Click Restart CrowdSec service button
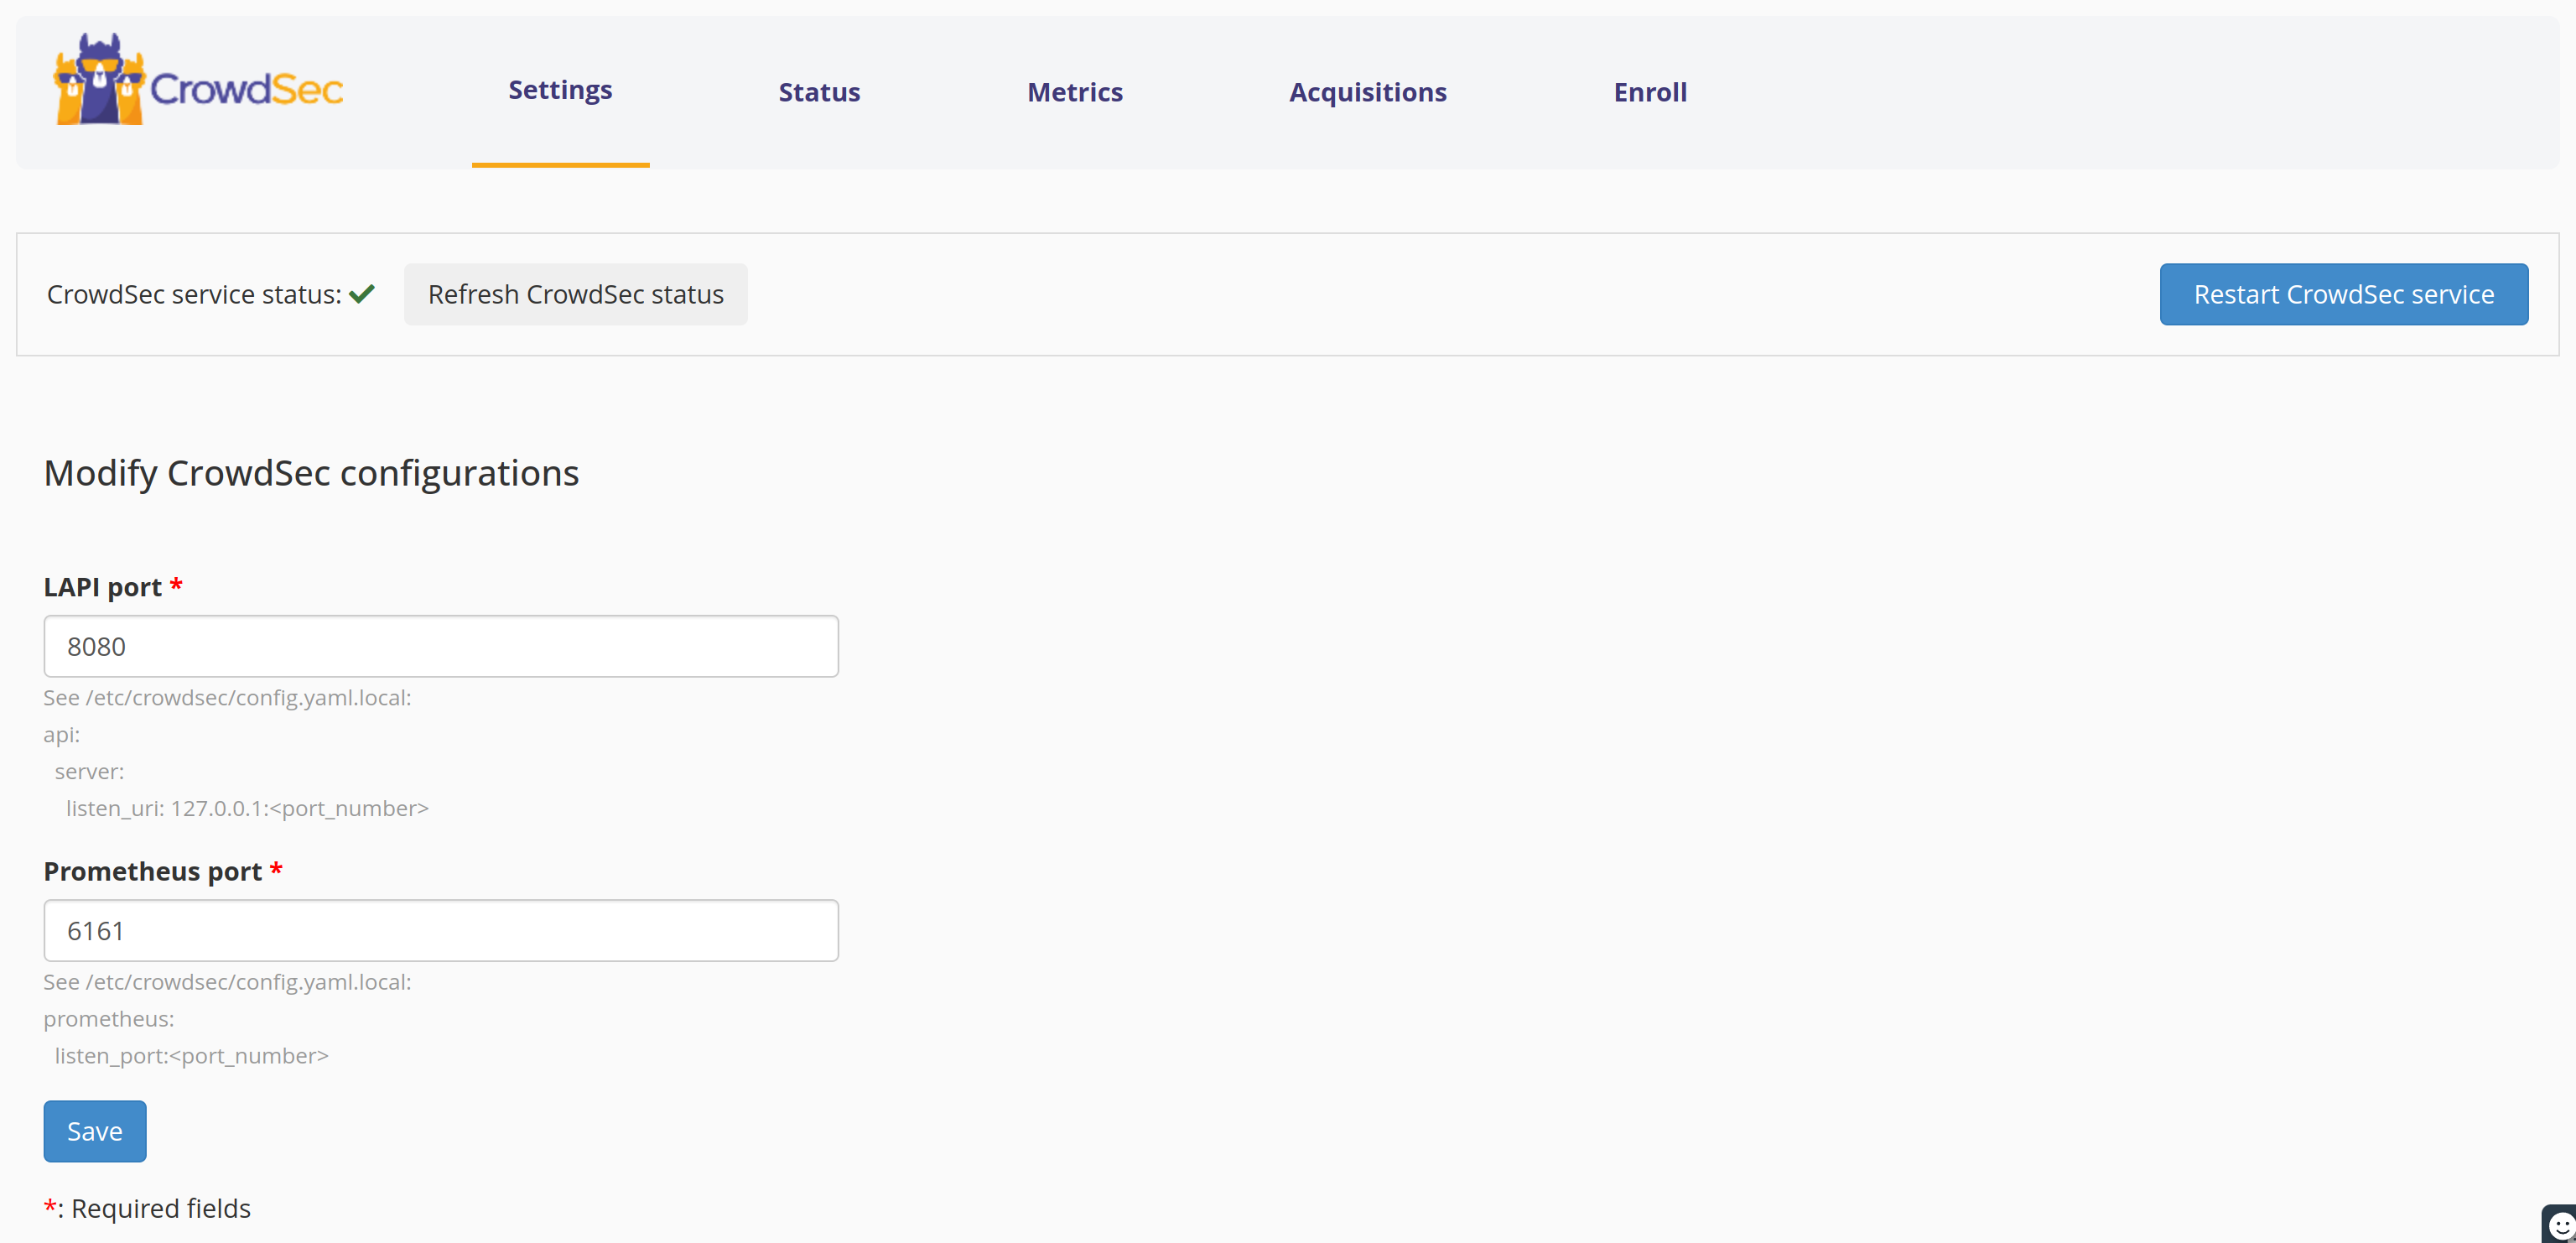Viewport: 2576px width, 1243px height. [x=2343, y=294]
